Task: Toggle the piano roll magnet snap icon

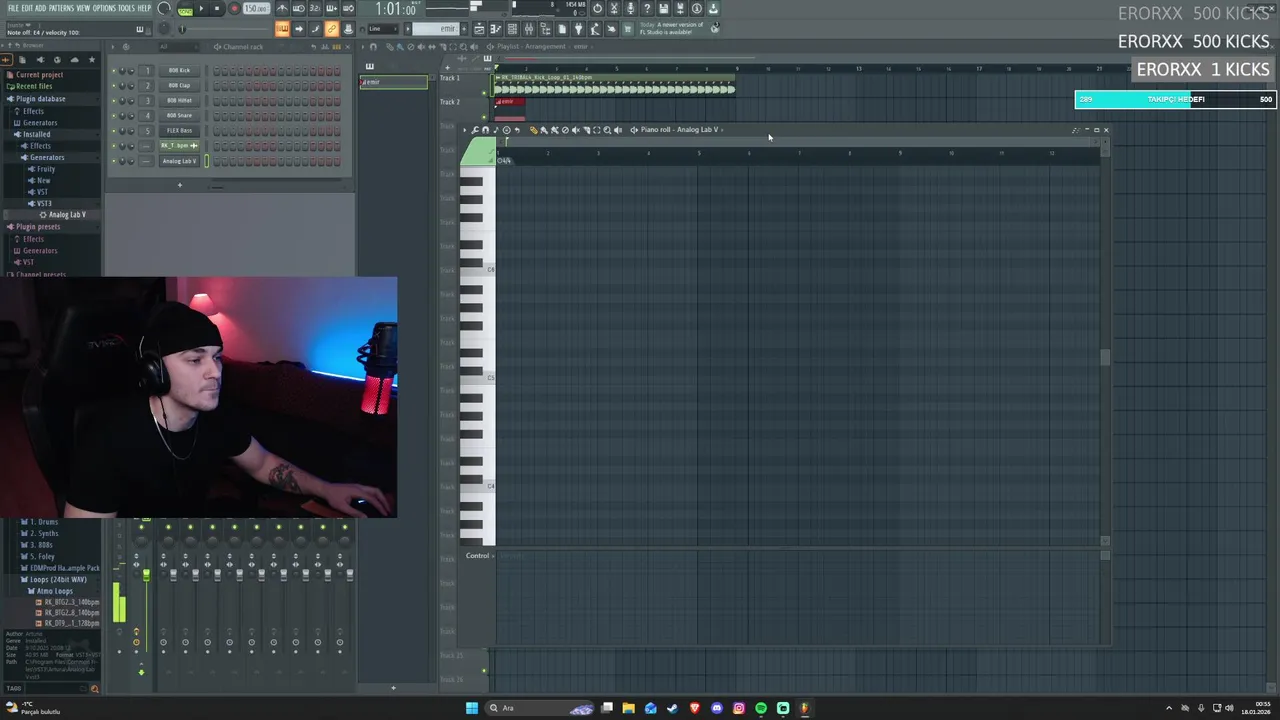Action: click(485, 130)
